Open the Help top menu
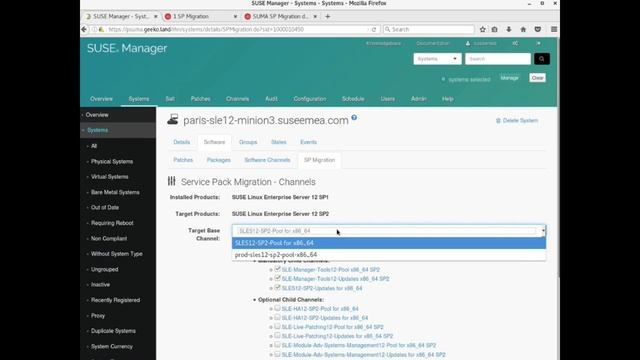Image resolution: width=640 pixels, height=360 pixels. coord(447,99)
